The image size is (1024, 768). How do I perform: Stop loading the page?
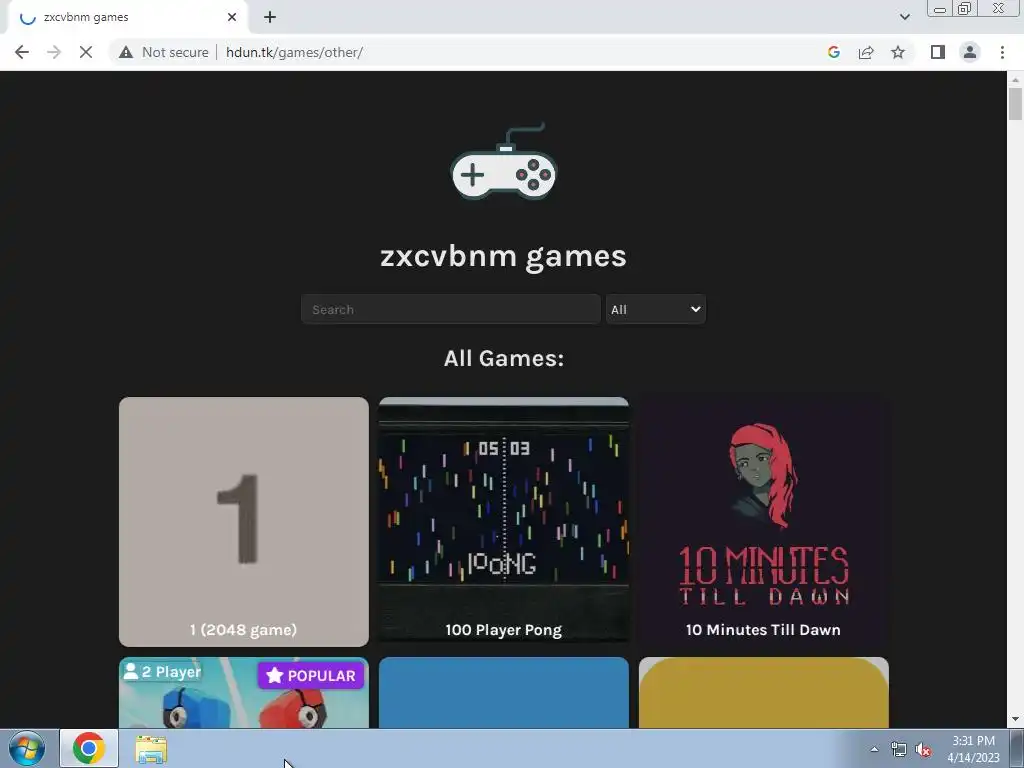click(86, 52)
